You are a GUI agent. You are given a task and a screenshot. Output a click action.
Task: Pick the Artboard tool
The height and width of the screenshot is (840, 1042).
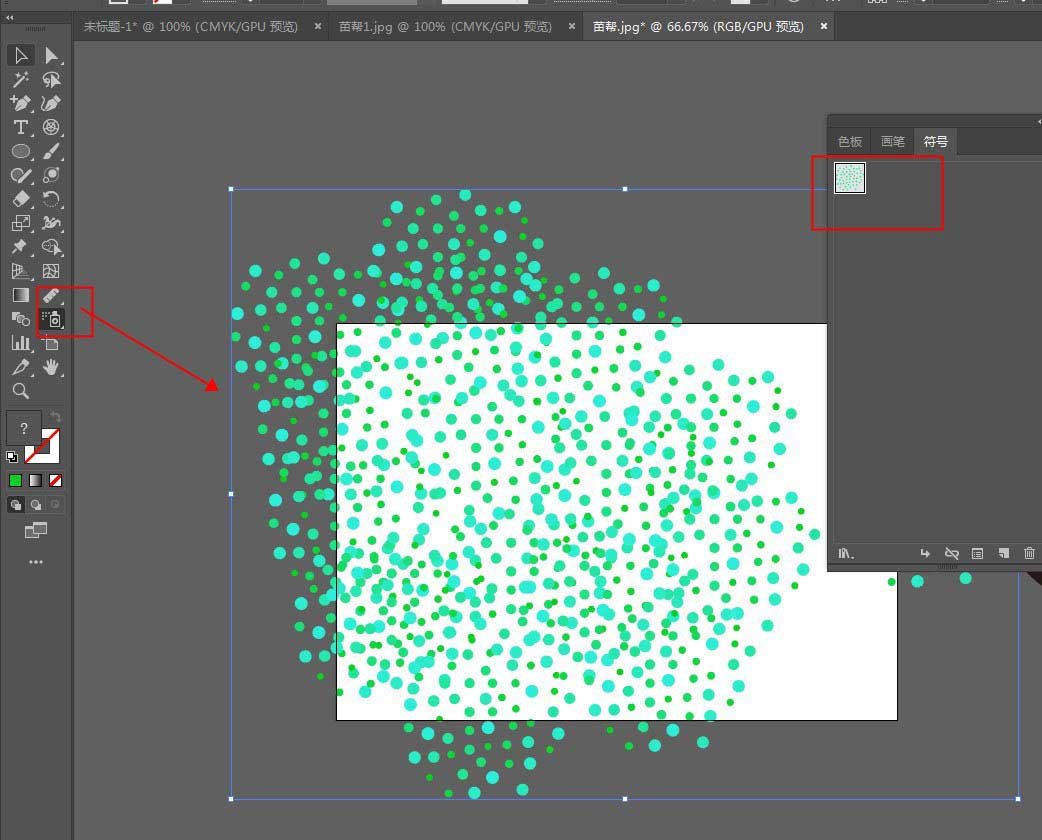coord(51,343)
